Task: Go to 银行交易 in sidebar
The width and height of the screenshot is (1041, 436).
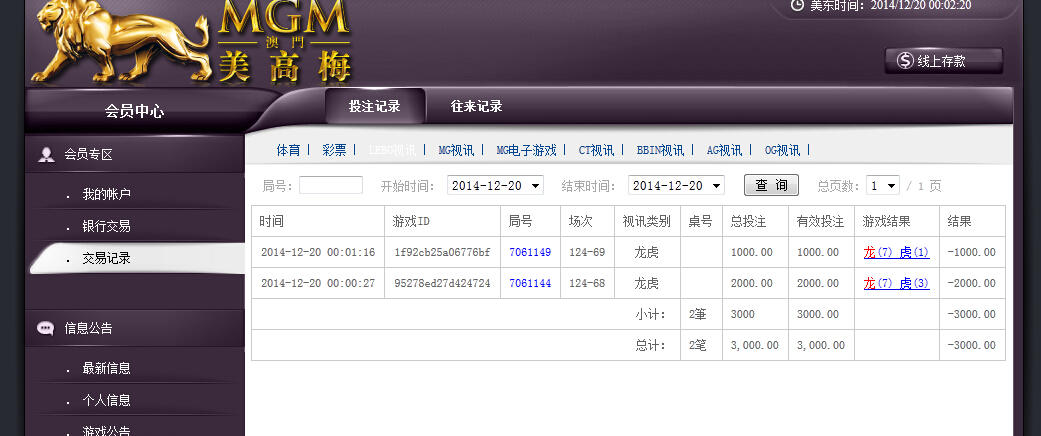Action: tap(106, 226)
